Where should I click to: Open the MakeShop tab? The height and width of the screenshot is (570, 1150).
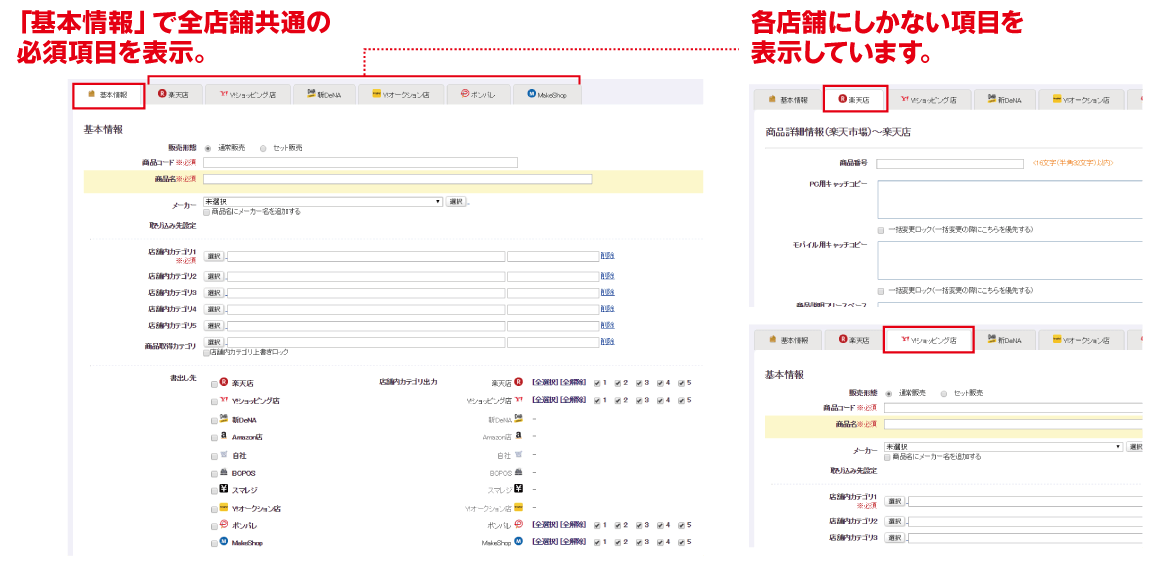pos(546,95)
